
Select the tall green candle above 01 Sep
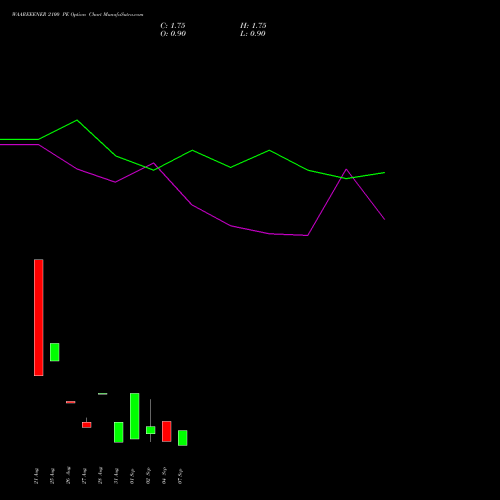135,416
